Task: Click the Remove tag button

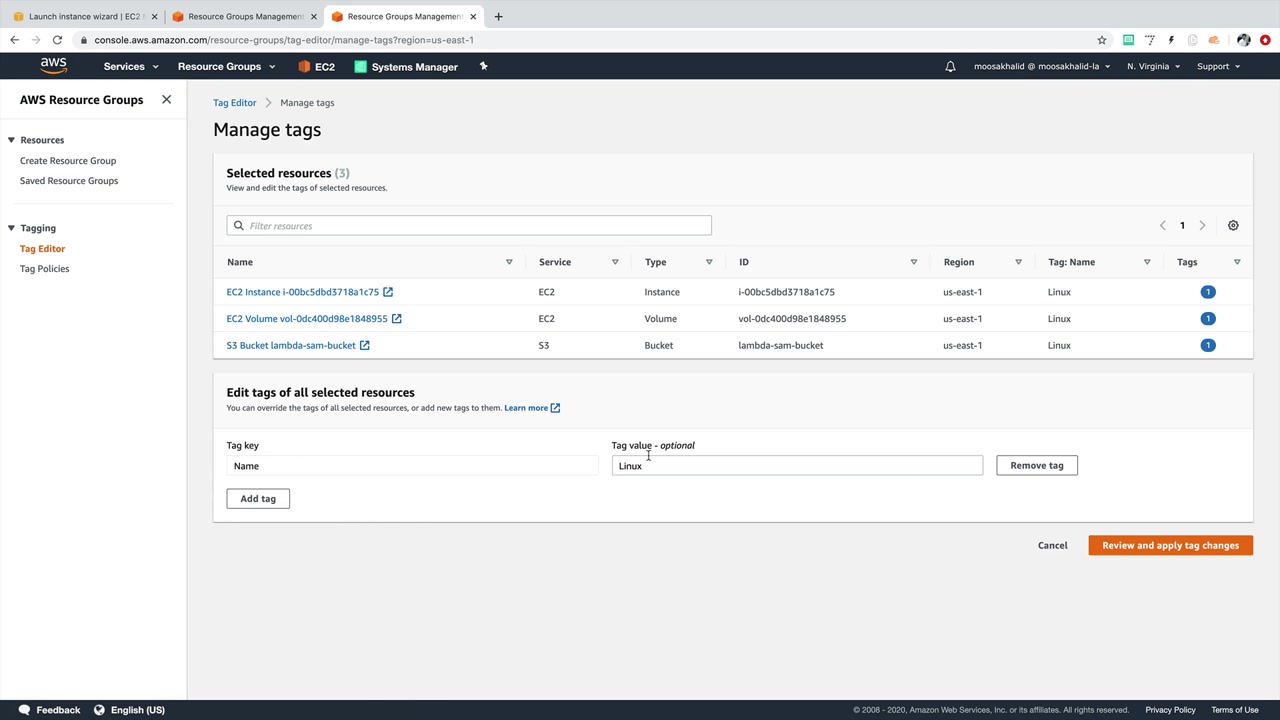Action: pyautogui.click(x=1037, y=465)
